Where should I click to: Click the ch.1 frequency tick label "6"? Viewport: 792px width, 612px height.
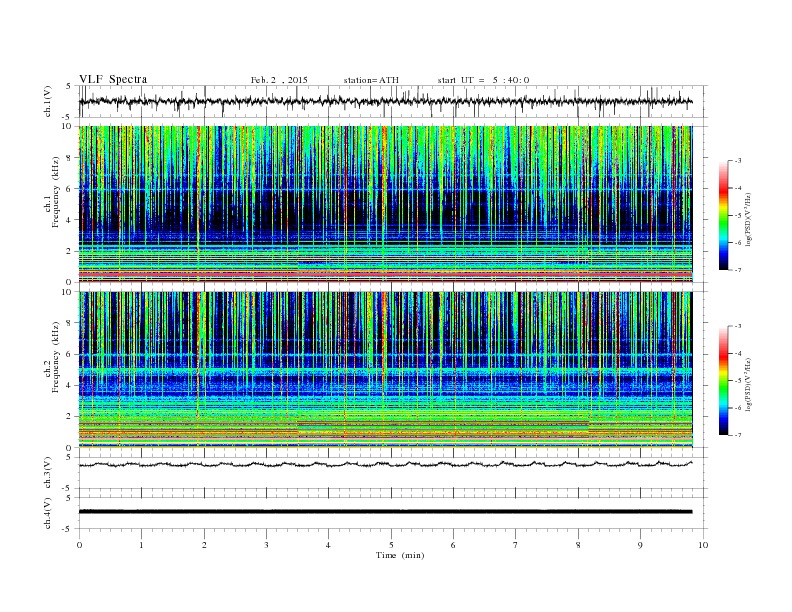(70, 189)
